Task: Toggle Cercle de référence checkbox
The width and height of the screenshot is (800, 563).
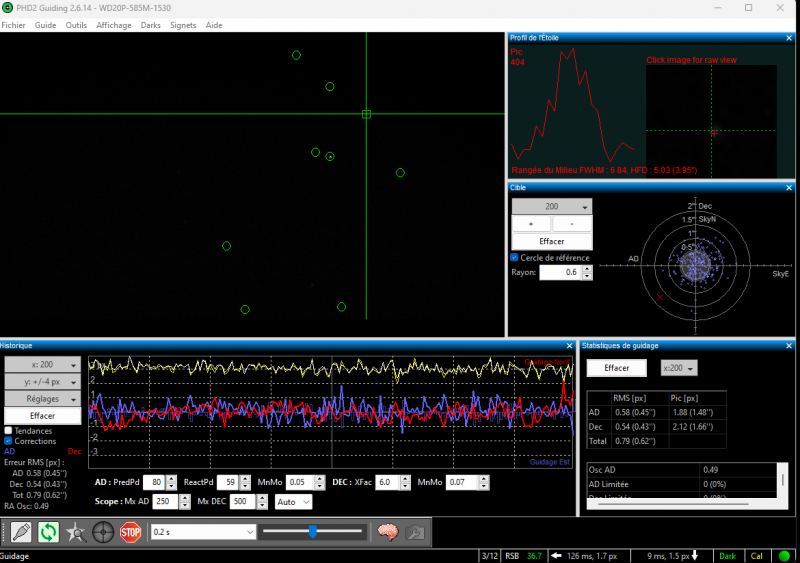Action: click(x=514, y=258)
